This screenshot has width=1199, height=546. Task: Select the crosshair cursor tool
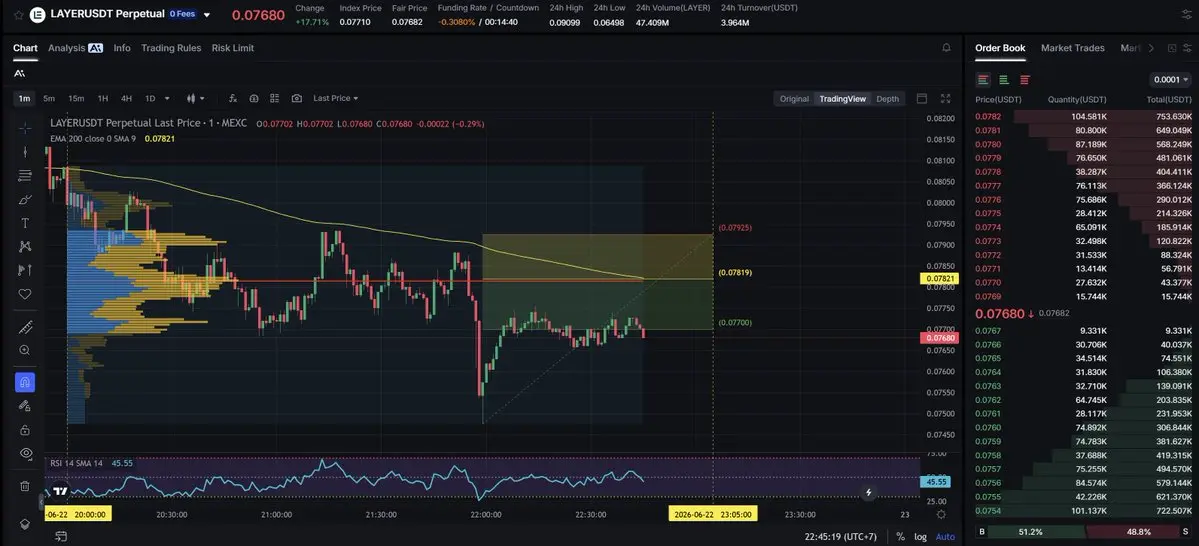25,128
